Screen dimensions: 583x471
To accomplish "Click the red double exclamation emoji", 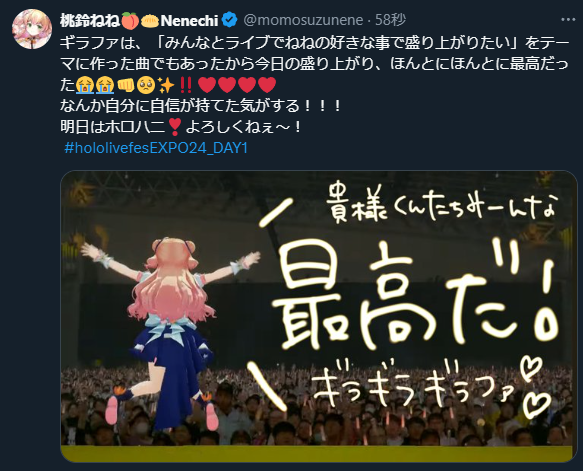I will [186, 86].
